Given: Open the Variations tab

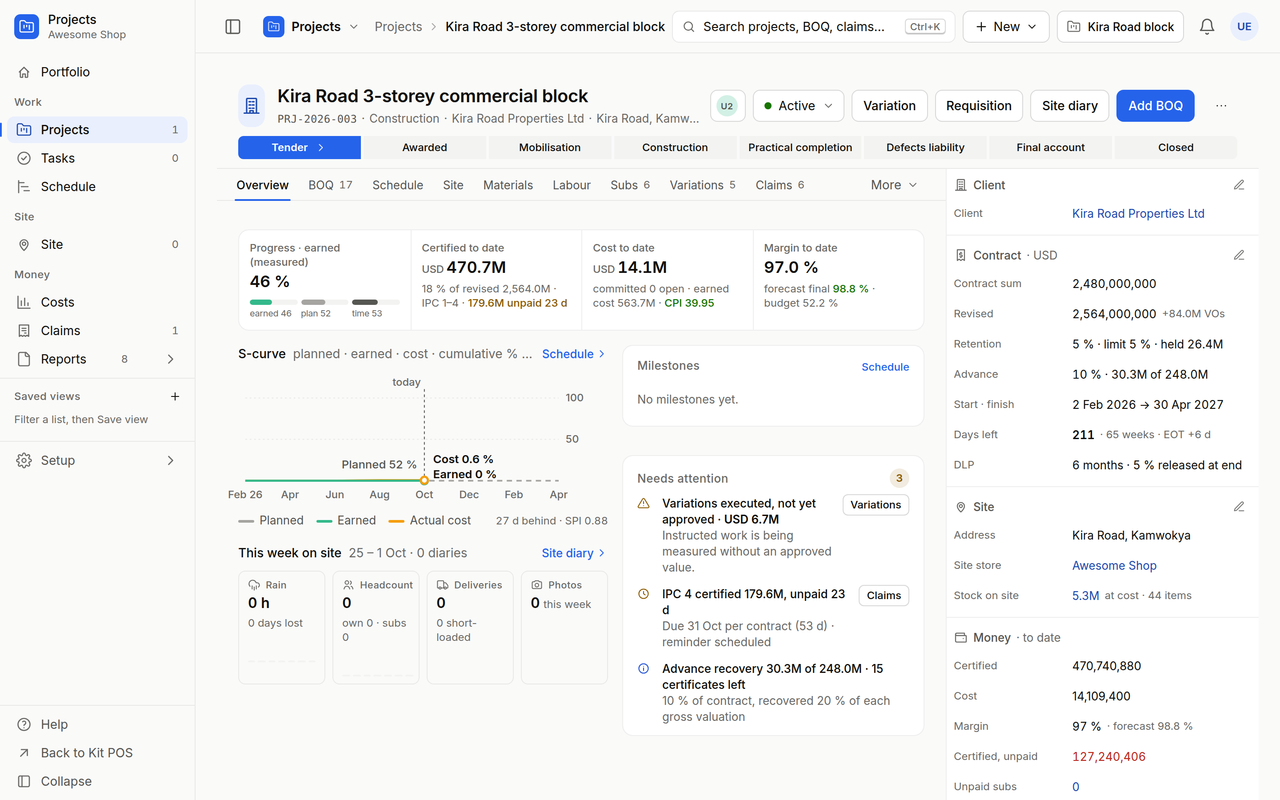Looking at the screenshot, I should (703, 185).
